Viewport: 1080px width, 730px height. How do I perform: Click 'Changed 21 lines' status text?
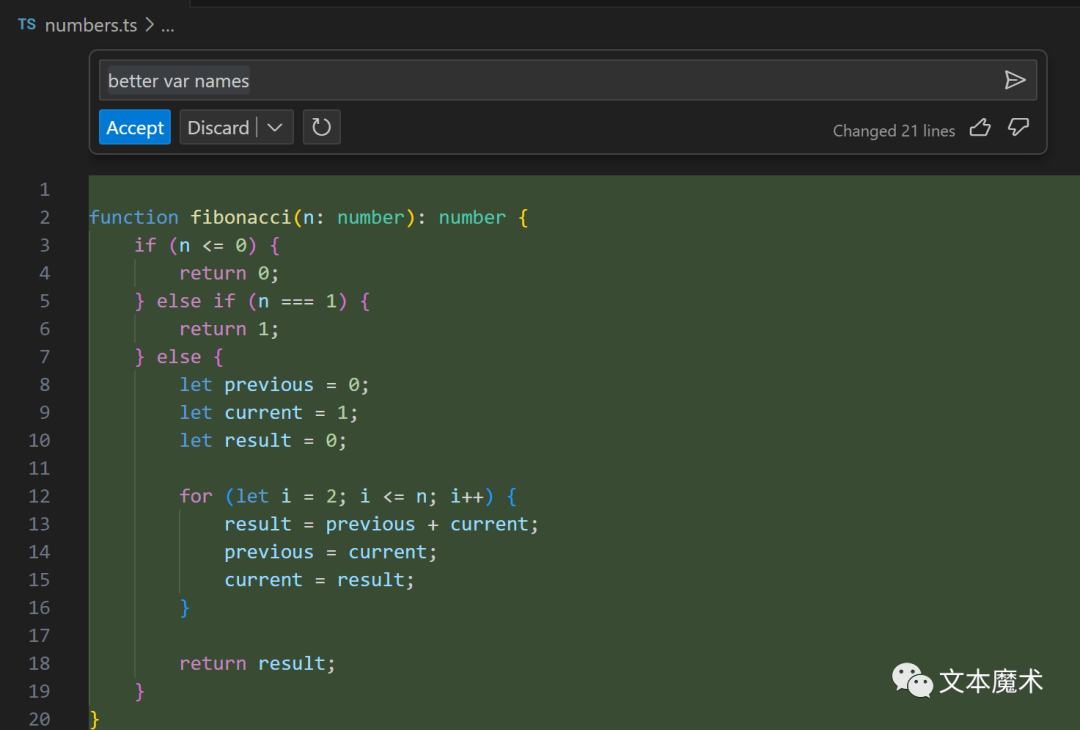(894, 131)
